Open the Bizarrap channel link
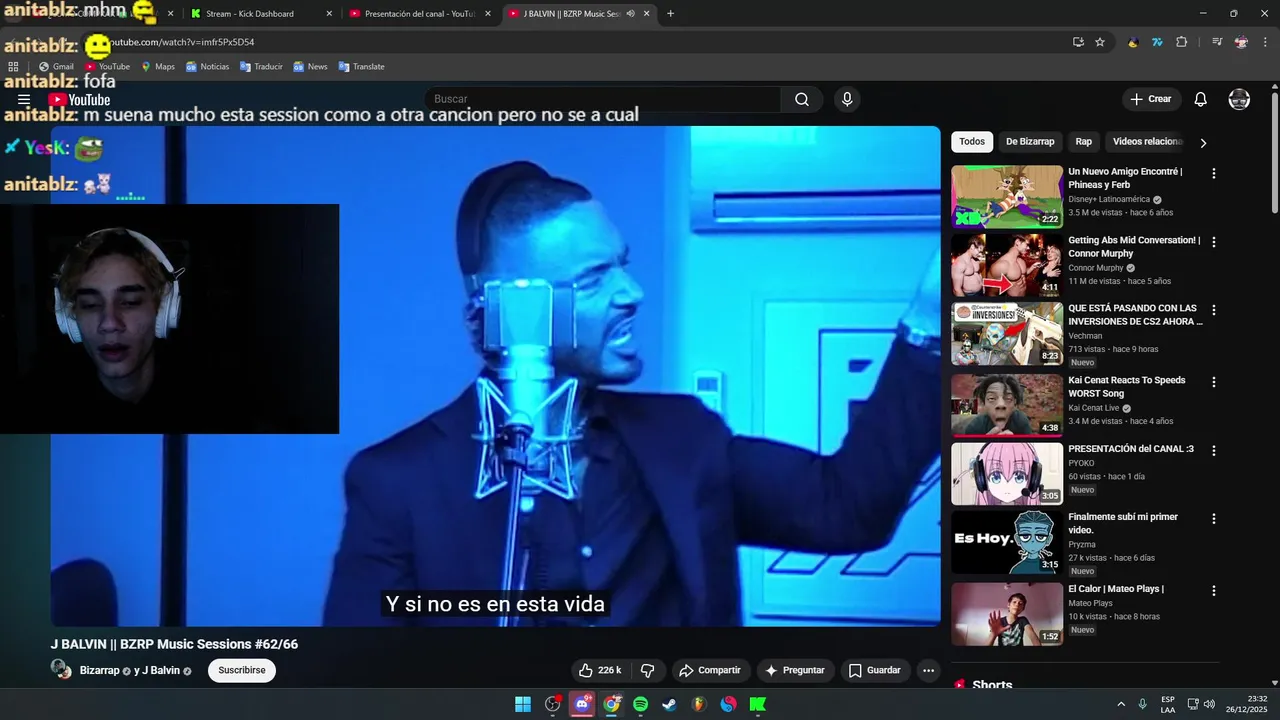This screenshot has height=720, width=1280. coord(99,670)
